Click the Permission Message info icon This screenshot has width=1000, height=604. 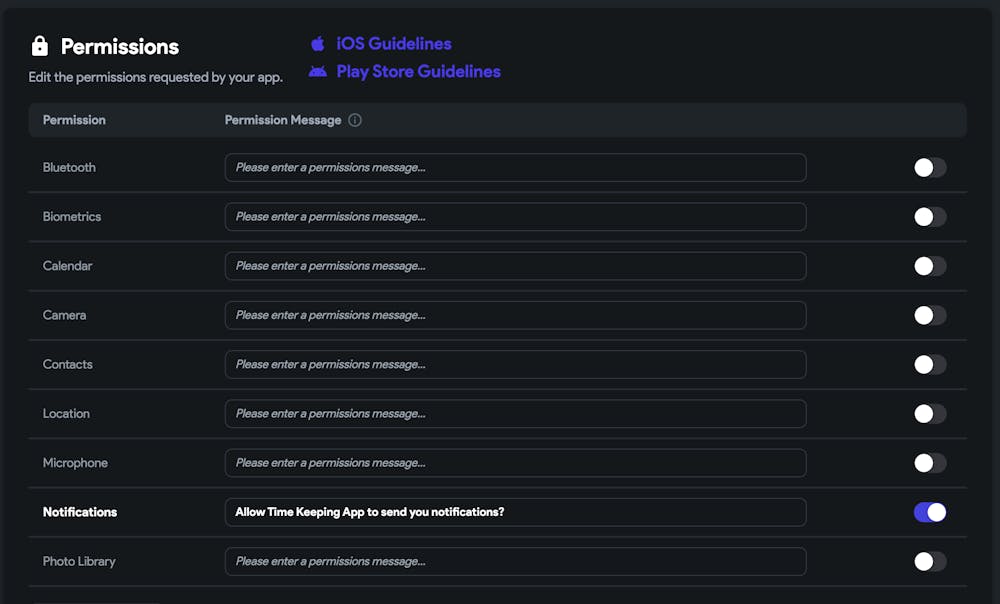tap(355, 120)
